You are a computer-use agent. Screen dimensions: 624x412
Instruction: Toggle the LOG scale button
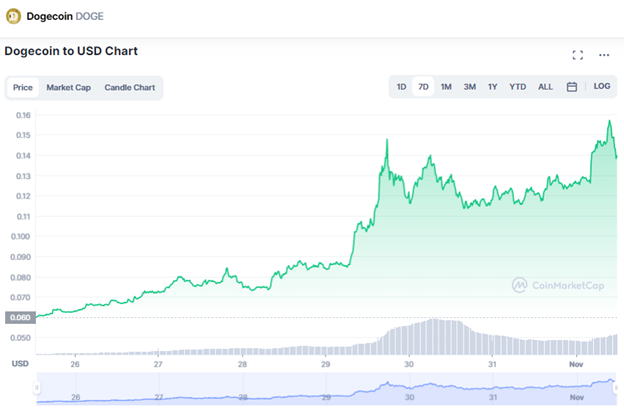(602, 86)
